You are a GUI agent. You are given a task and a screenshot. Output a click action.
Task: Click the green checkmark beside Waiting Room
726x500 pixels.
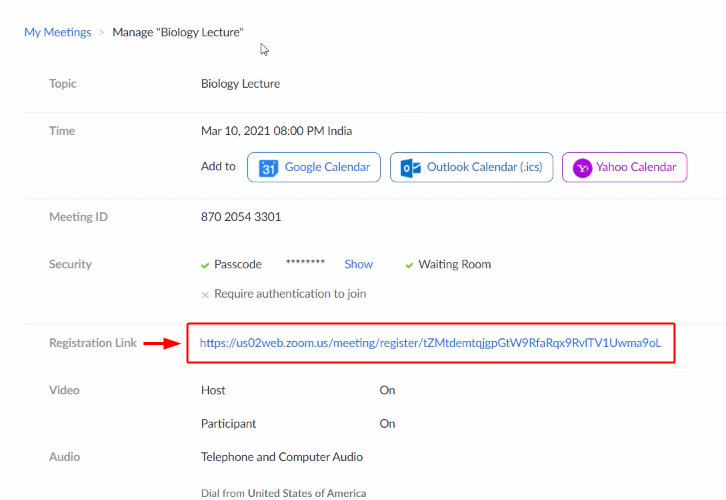pyautogui.click(x=409, y=265)
